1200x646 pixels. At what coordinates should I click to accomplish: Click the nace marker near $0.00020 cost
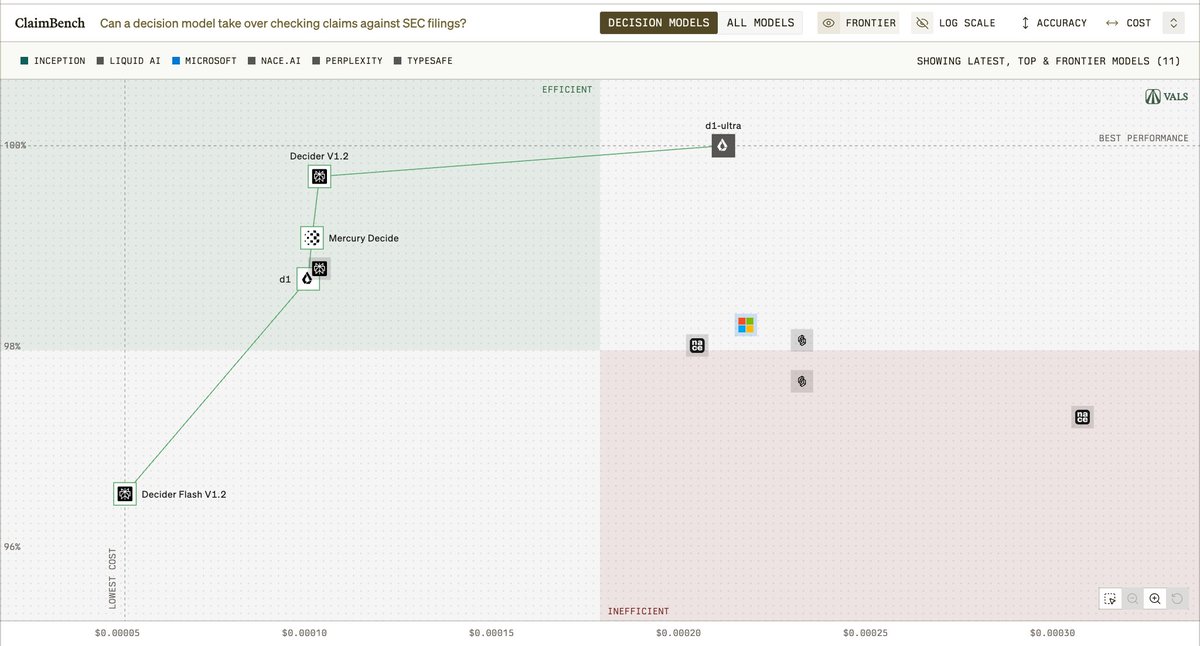click(697, 346)
